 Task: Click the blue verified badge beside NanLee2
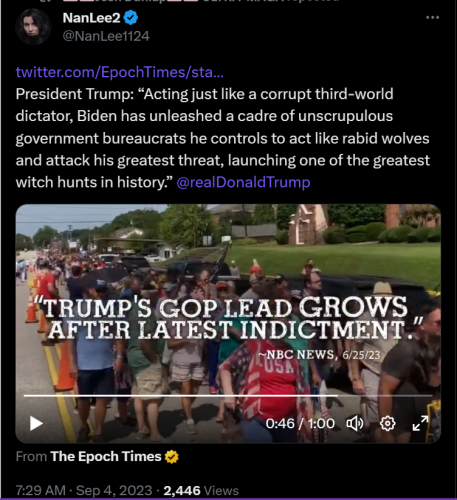131,18
